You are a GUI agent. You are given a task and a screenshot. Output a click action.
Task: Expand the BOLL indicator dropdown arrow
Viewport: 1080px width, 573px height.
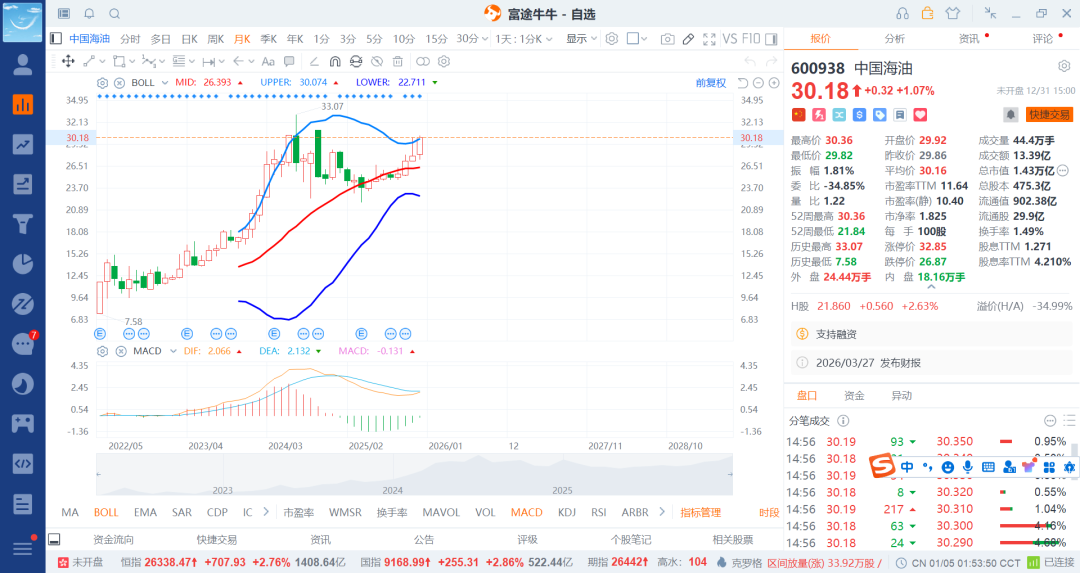(x=165, y=83)
